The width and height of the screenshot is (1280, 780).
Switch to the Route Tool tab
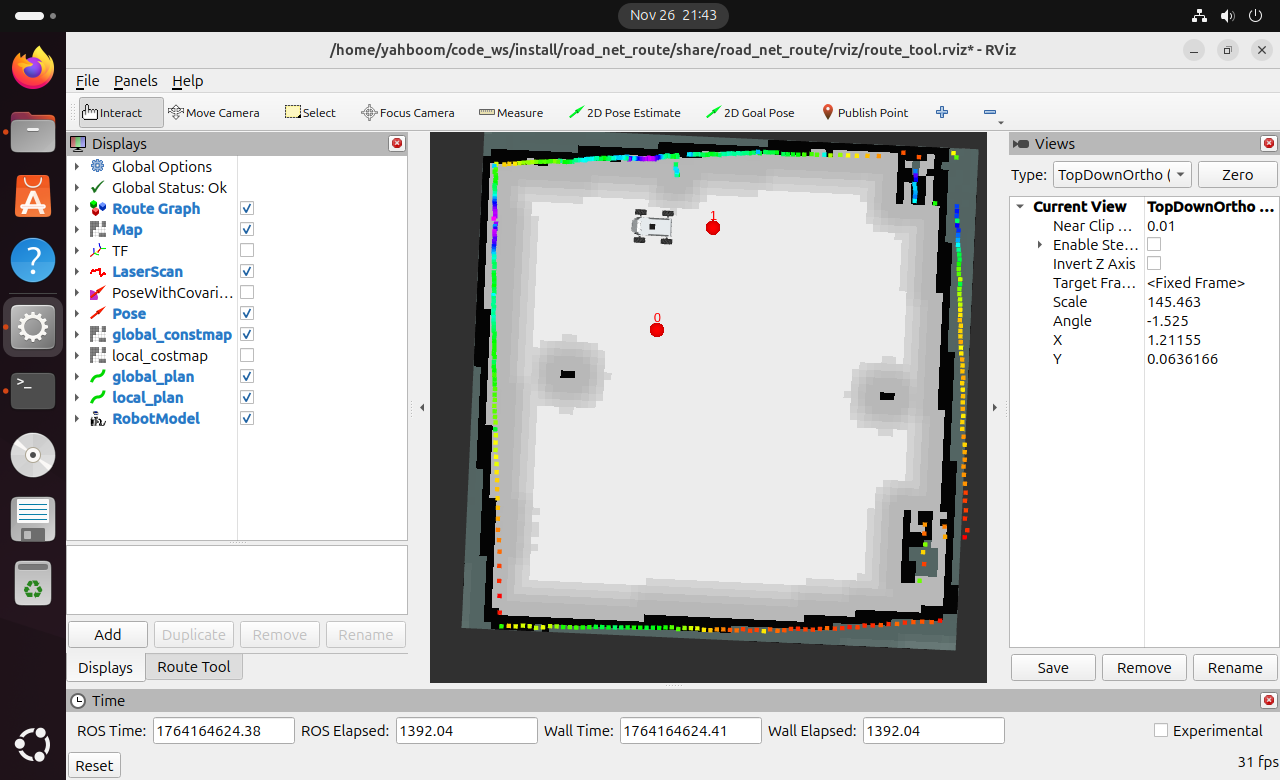pyautogui.click(x=193, y=667)
